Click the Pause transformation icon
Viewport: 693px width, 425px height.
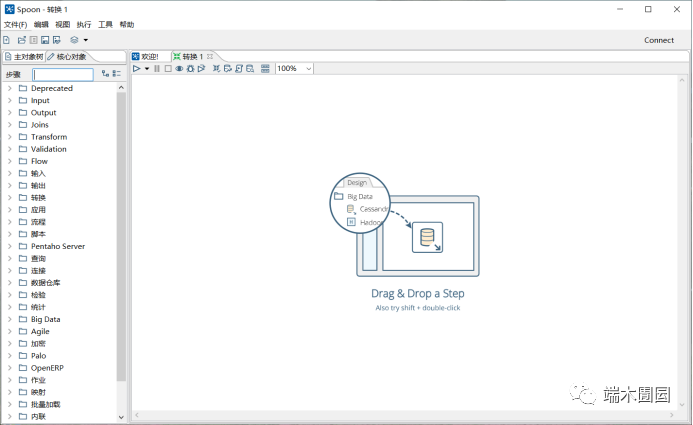pyautogui.click(x=157, y=69)
